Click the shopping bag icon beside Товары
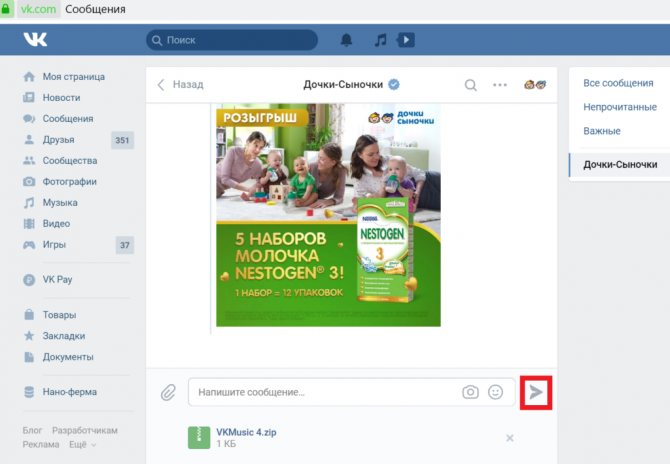Screen dimensions: 670x464 [29, 314]
